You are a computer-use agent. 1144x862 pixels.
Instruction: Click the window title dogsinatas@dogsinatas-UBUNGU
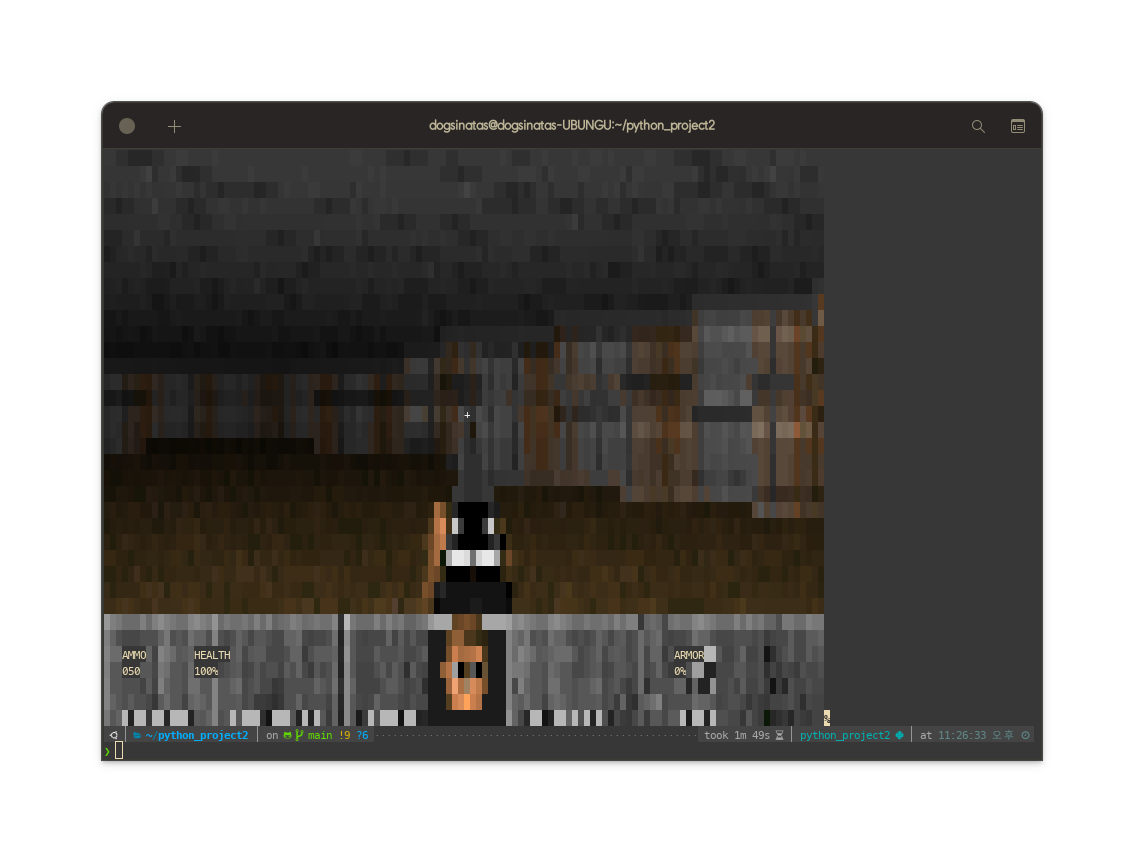click(571, 126)
